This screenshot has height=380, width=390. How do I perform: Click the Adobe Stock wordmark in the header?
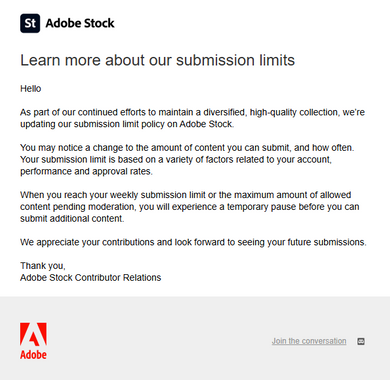(80, 23)
